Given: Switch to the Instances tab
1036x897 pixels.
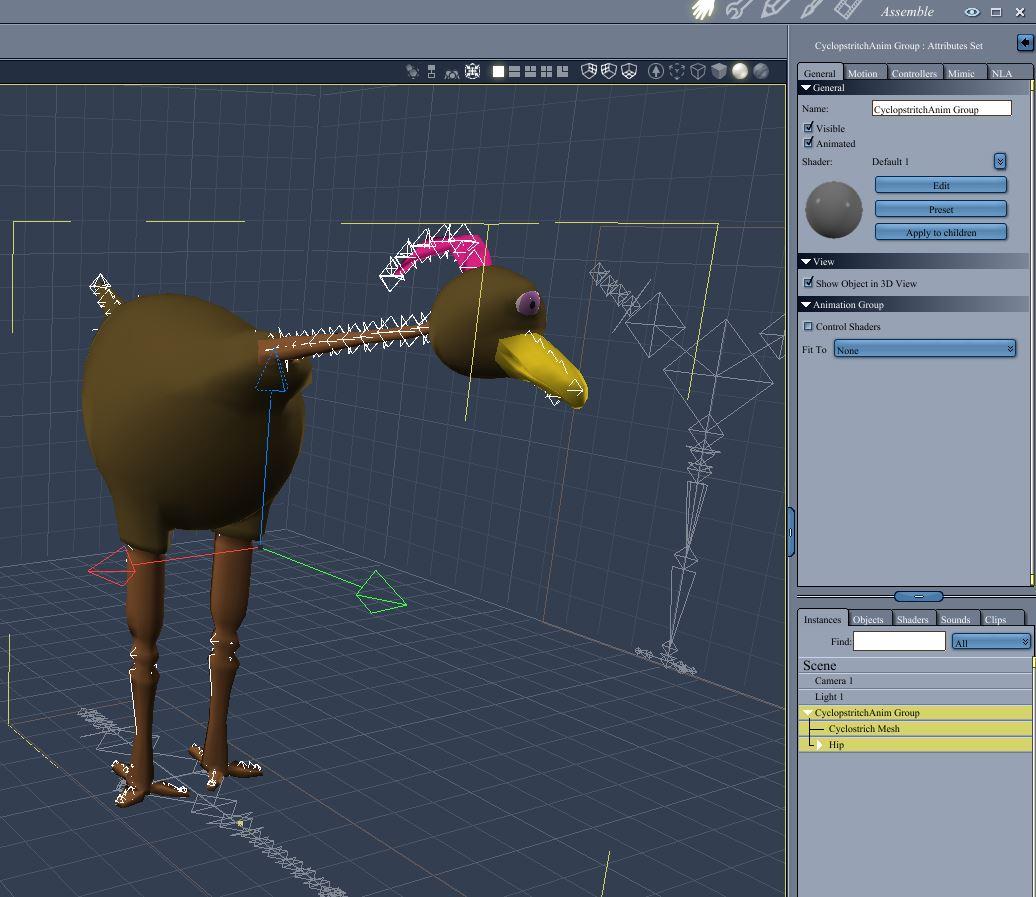Looking at the screenshot, I should click(822, 620).
